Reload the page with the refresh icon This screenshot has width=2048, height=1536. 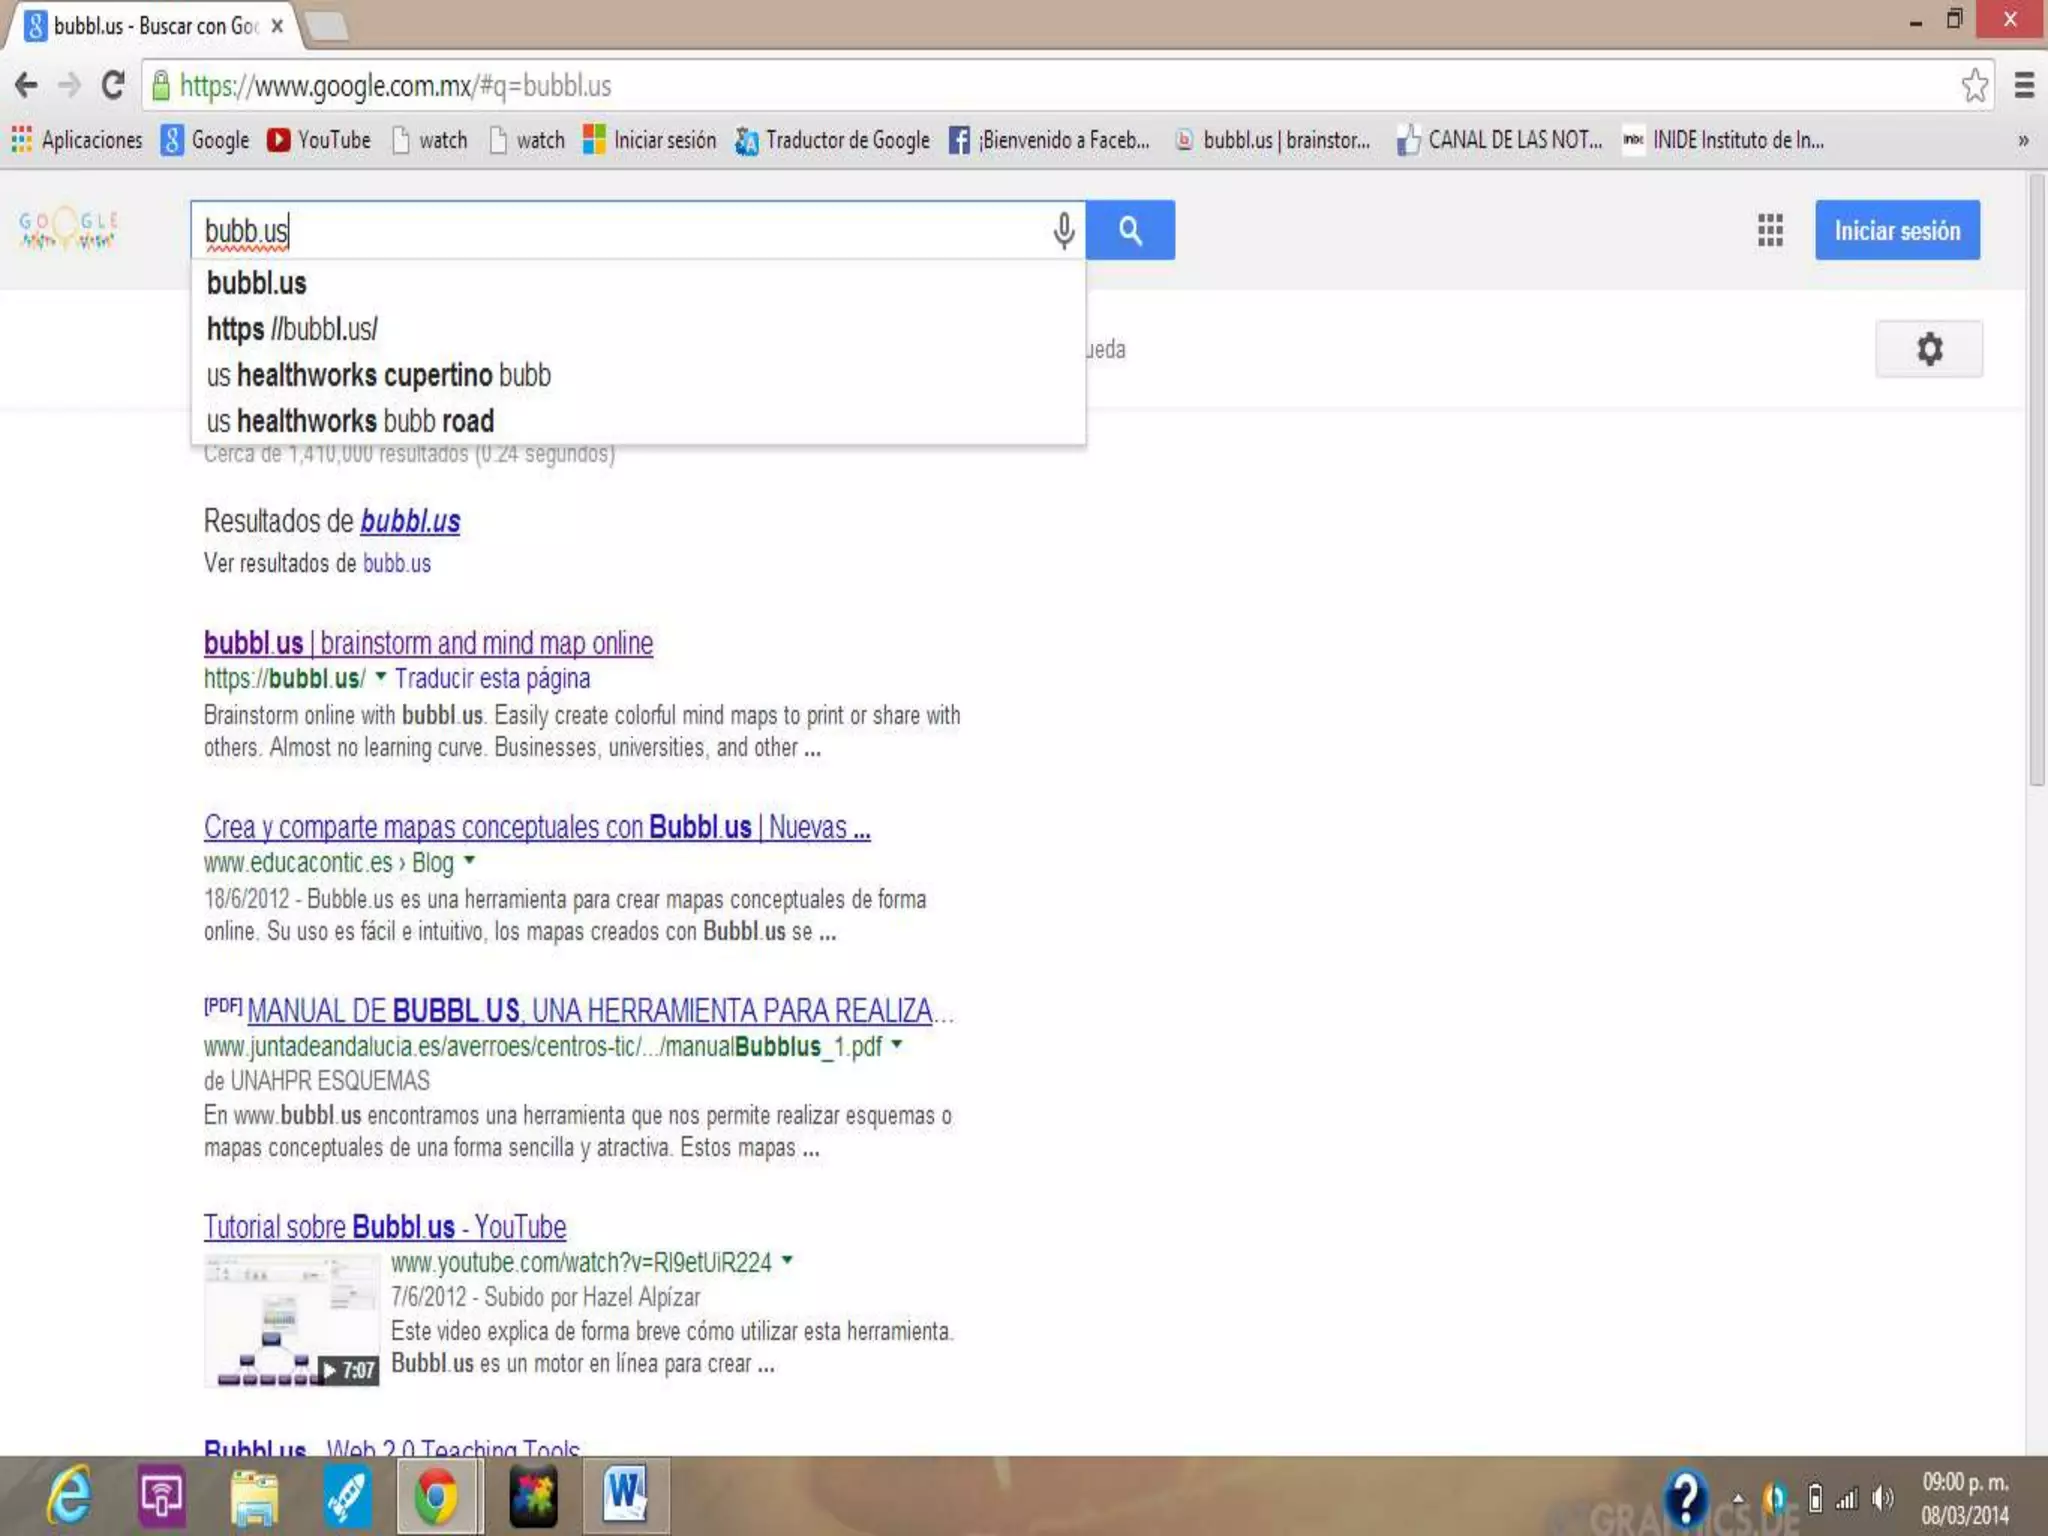tap(113, 86)
